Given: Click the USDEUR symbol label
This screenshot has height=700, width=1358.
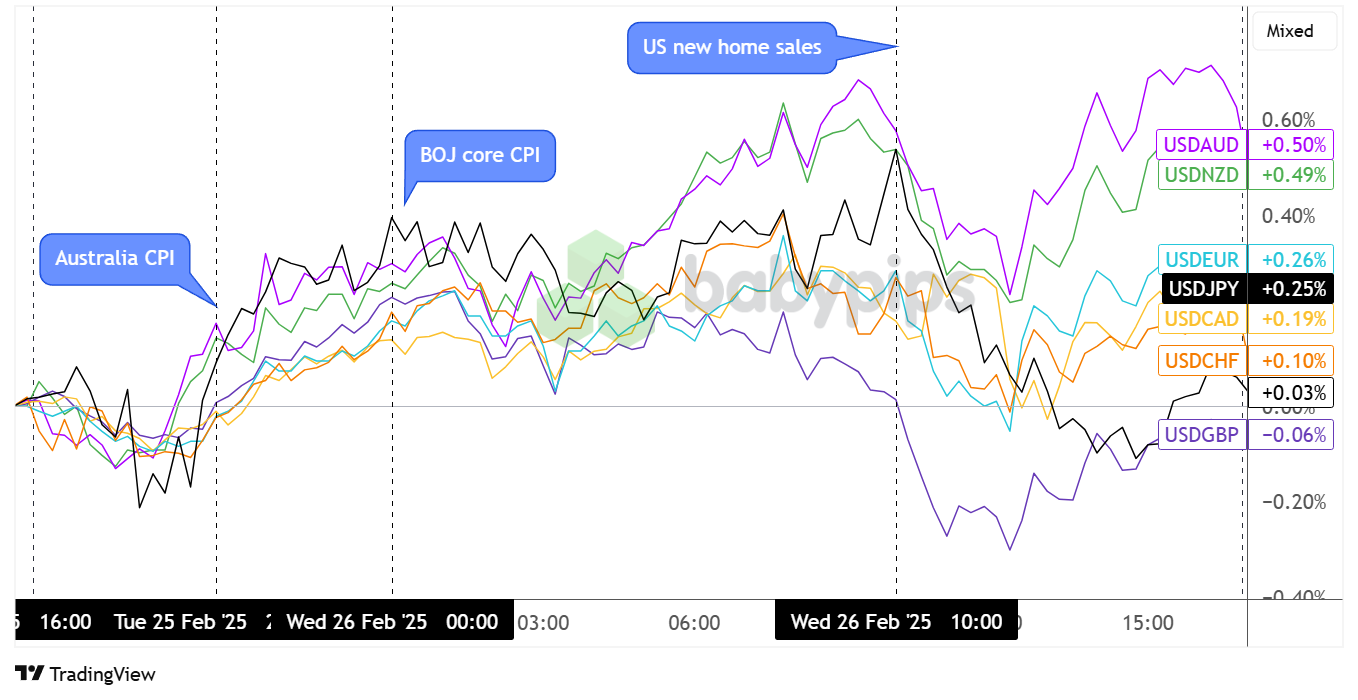Looking at the screenshot, I should (x=1200, y=259).
